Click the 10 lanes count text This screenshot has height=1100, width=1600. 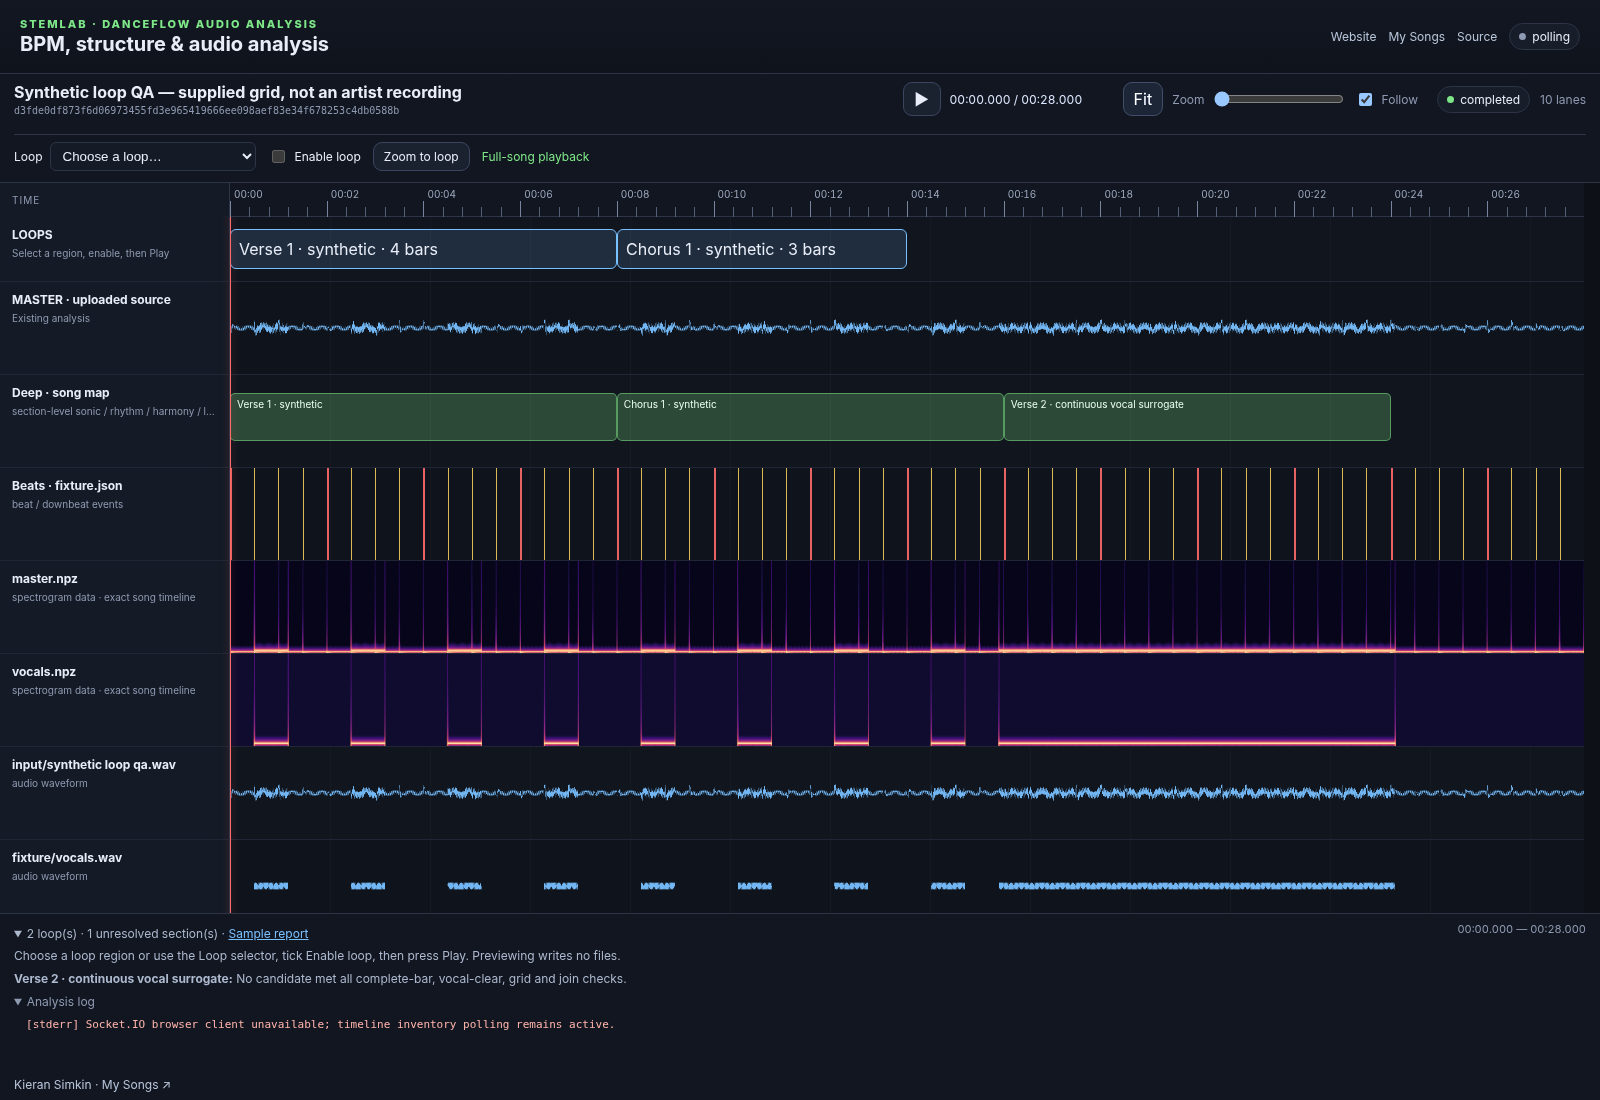point(1562,99)
